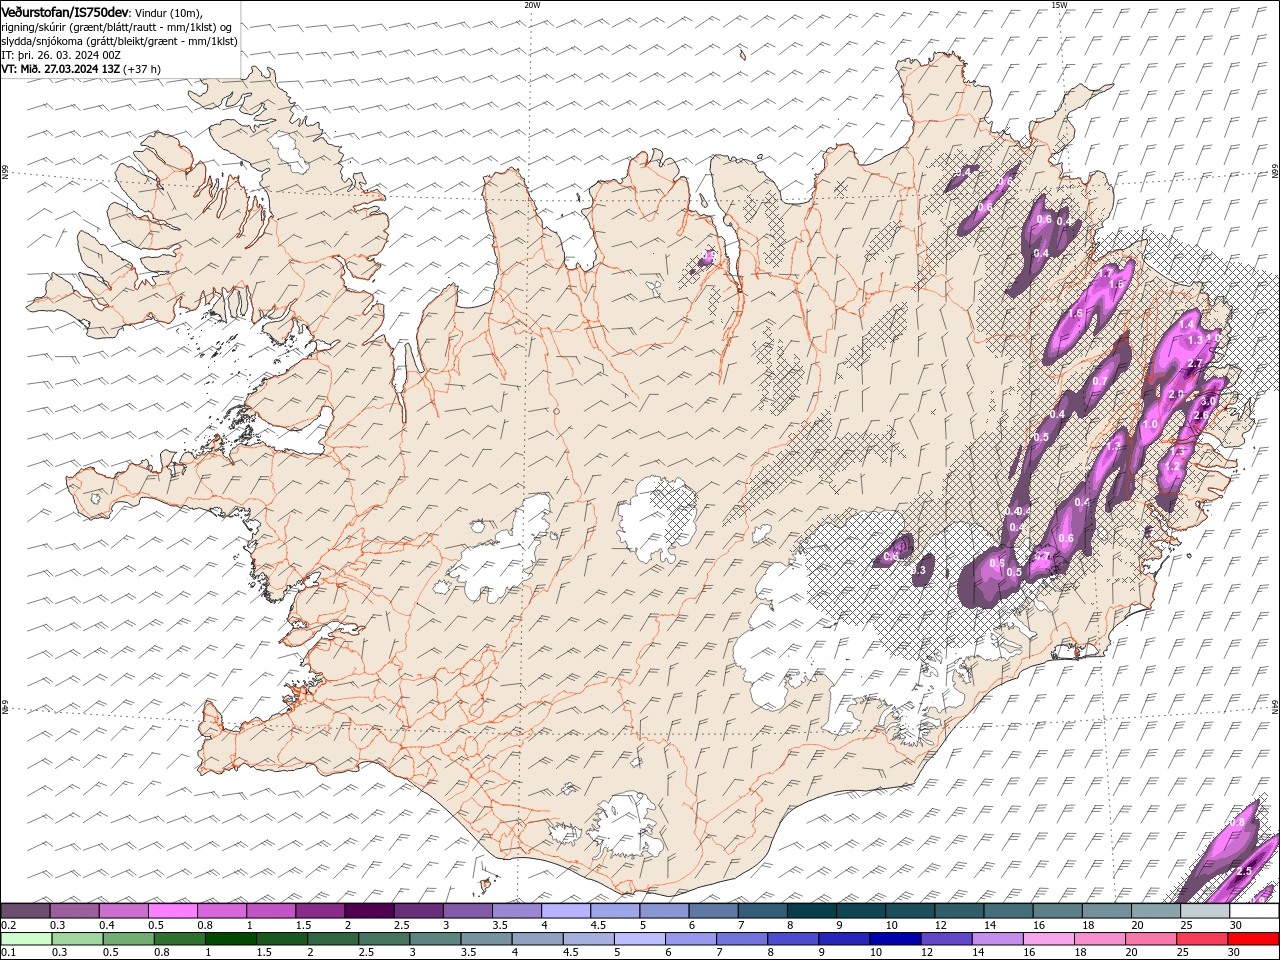Click the '0.2' label on the top legend row

pyautogui.click(x=7, y=925)
